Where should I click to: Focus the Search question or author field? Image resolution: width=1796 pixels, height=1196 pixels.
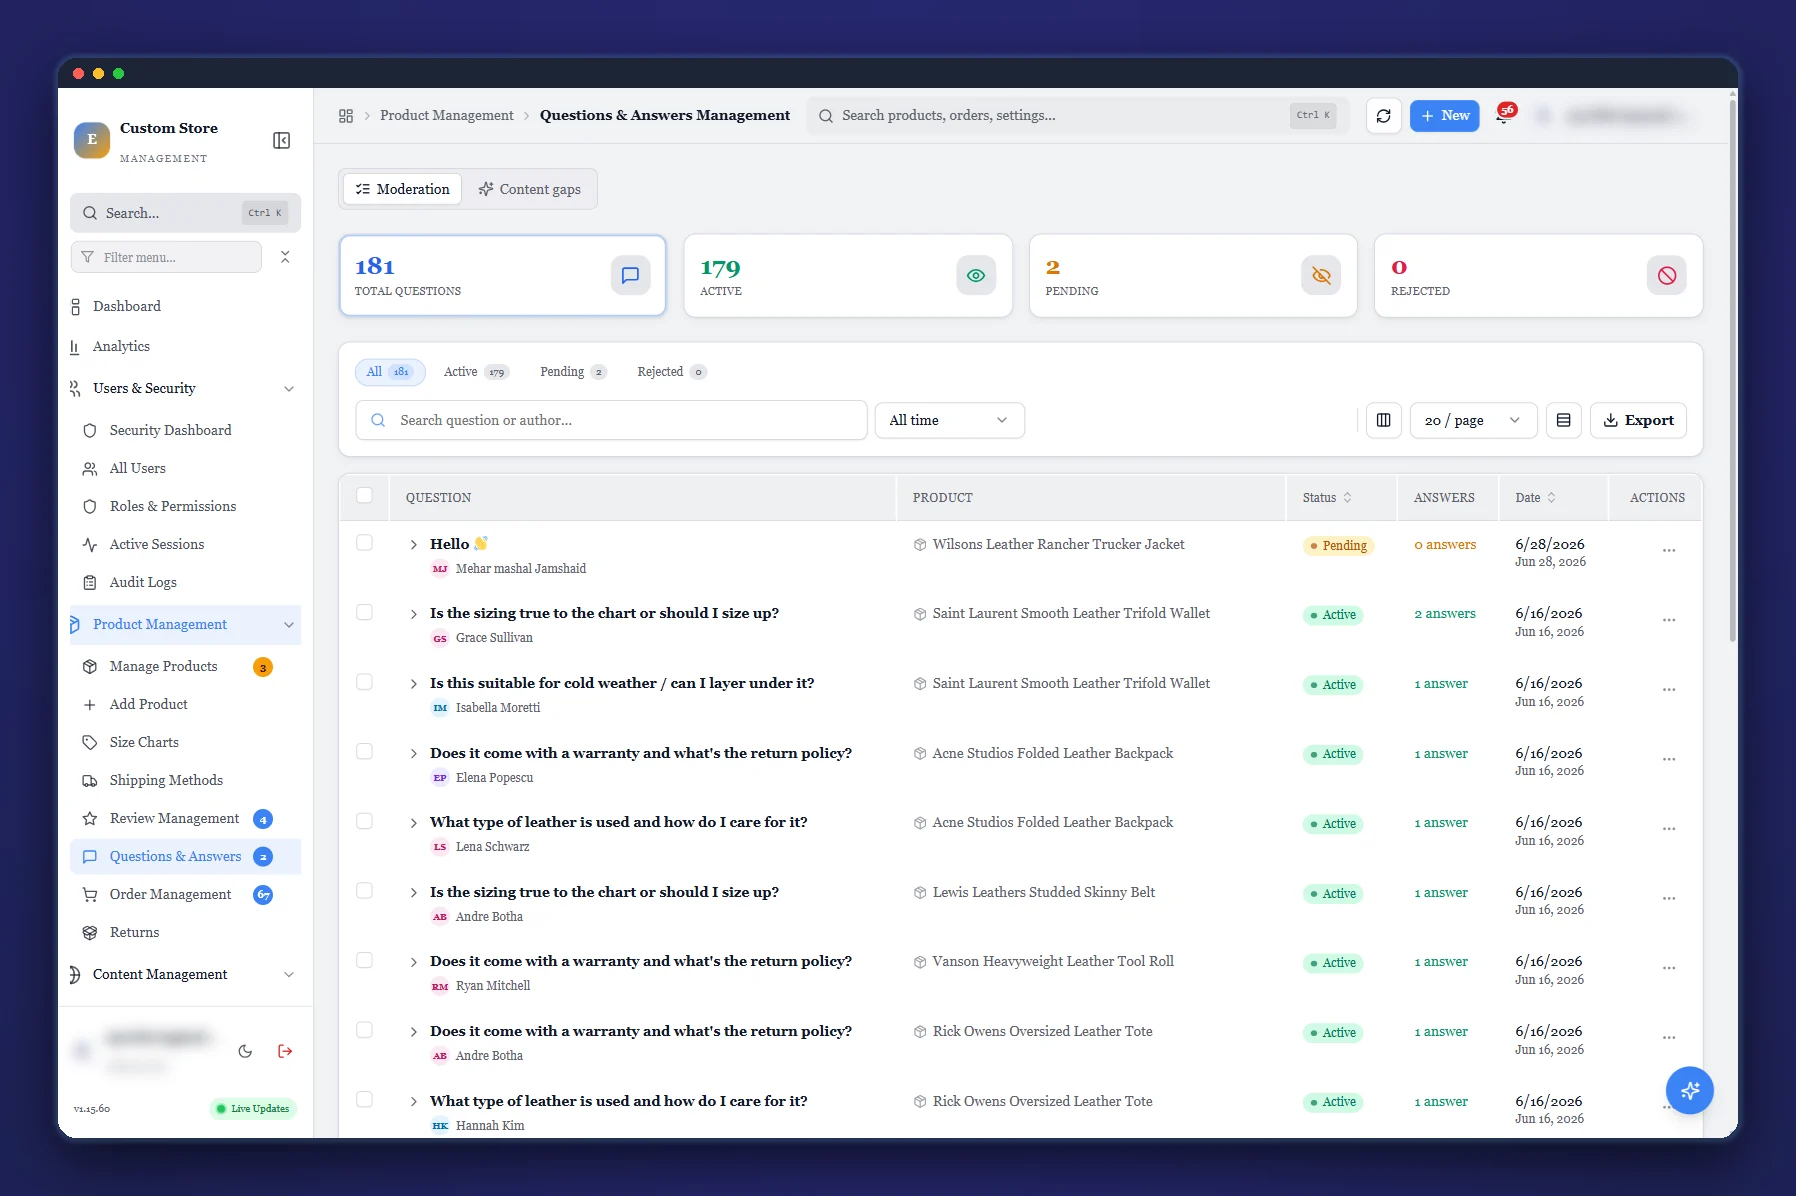(611, 421)
